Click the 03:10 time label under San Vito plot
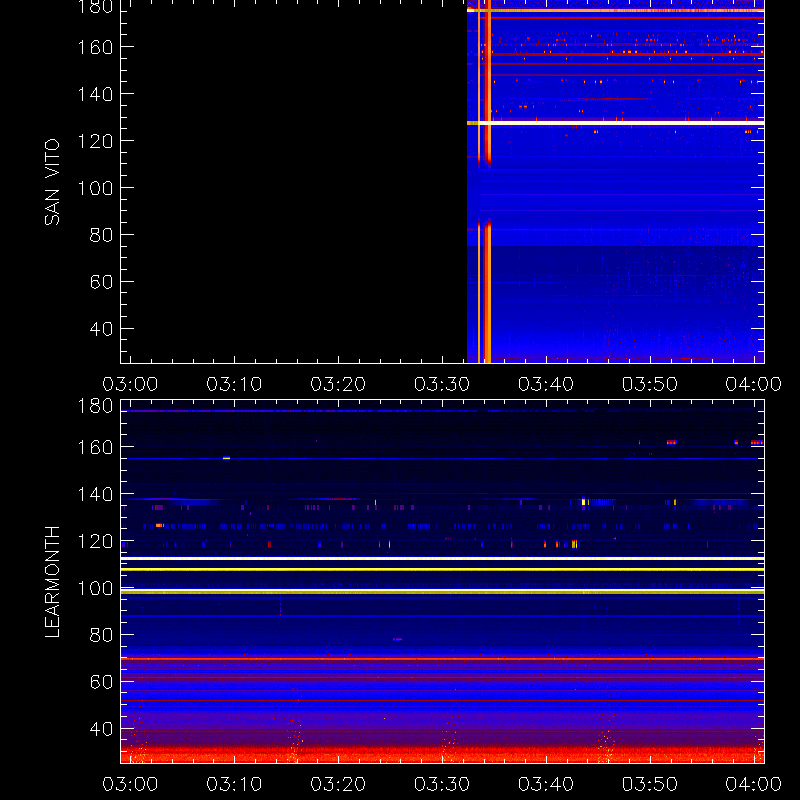This screenshot has height=800, width=800. (234, 384)
